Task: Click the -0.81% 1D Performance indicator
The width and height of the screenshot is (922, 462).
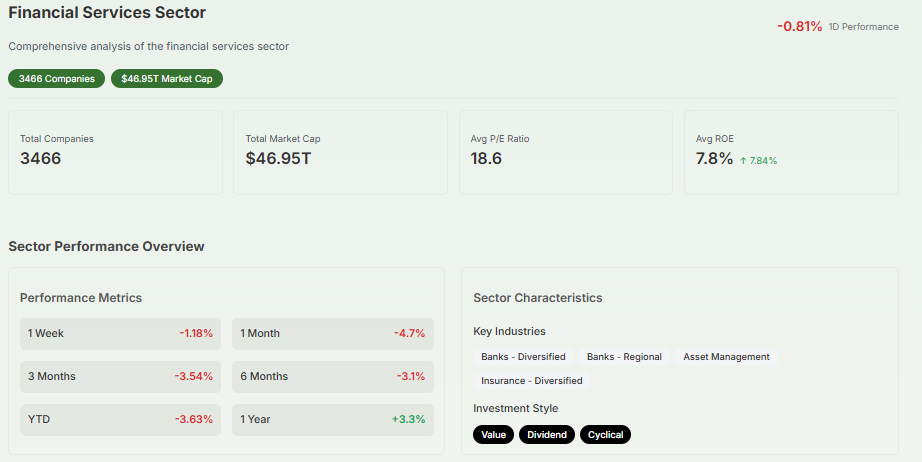Action: 837,26
